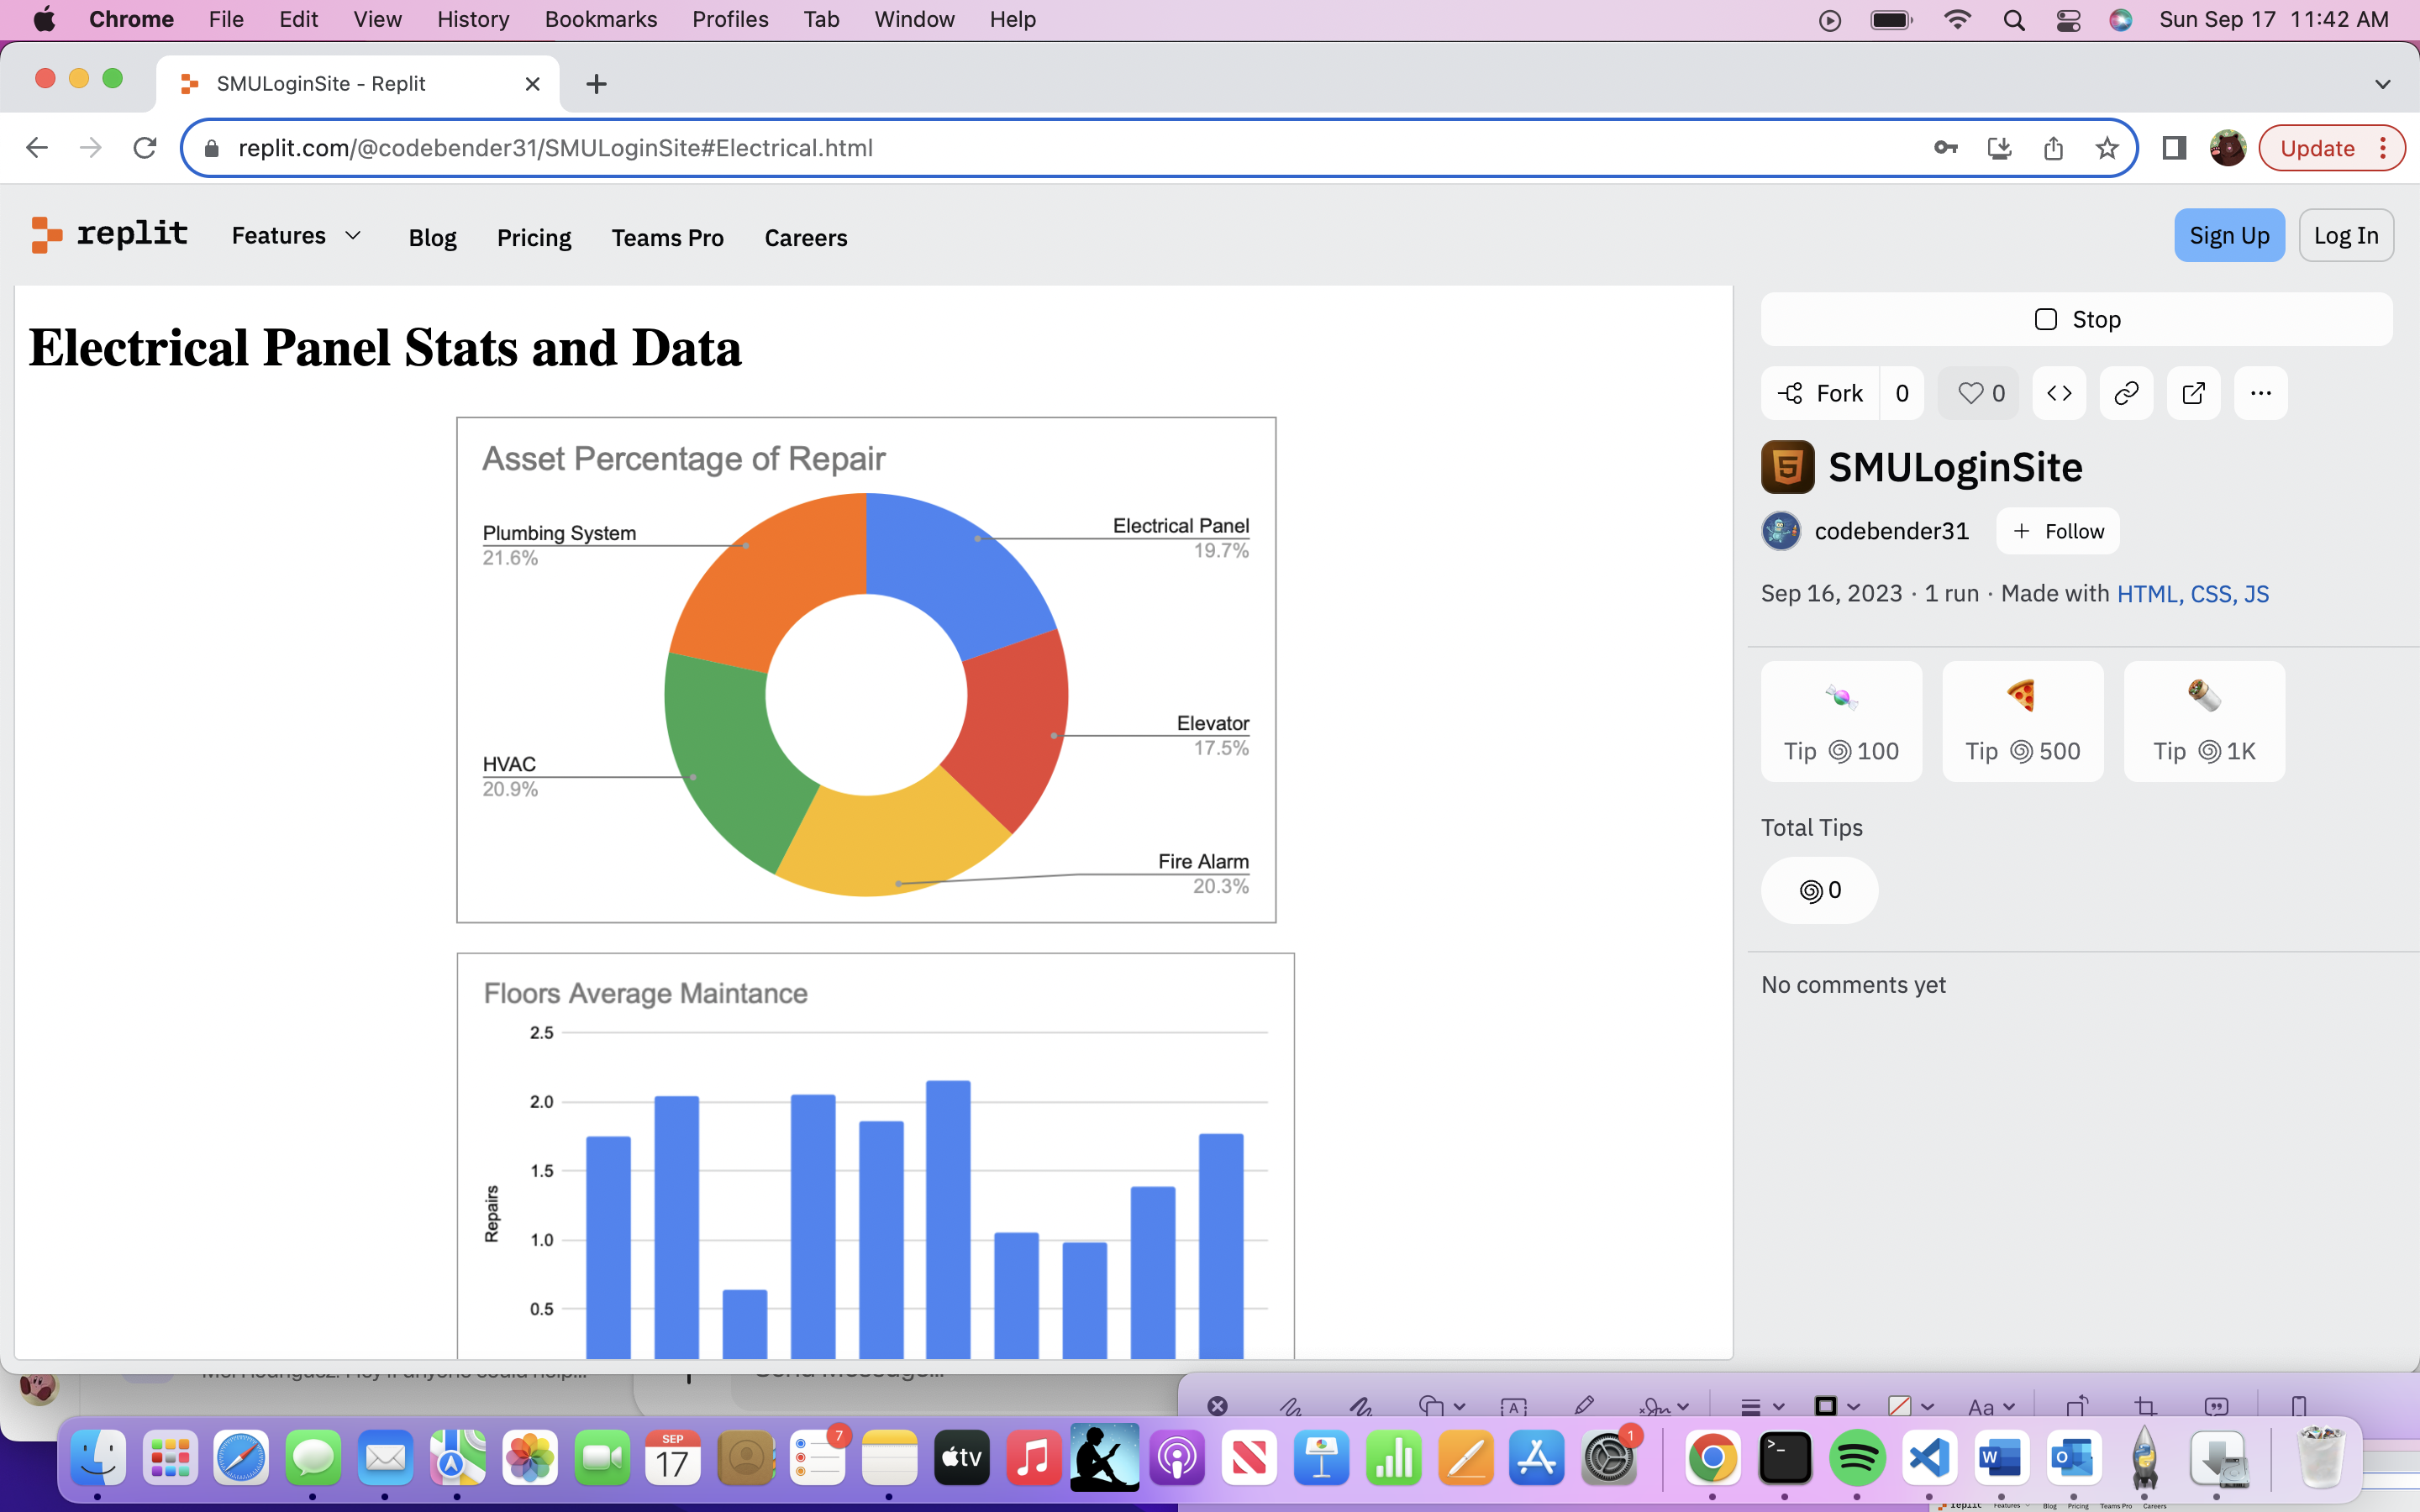
Task: Follow codebender31
Action: (2058, 531)
